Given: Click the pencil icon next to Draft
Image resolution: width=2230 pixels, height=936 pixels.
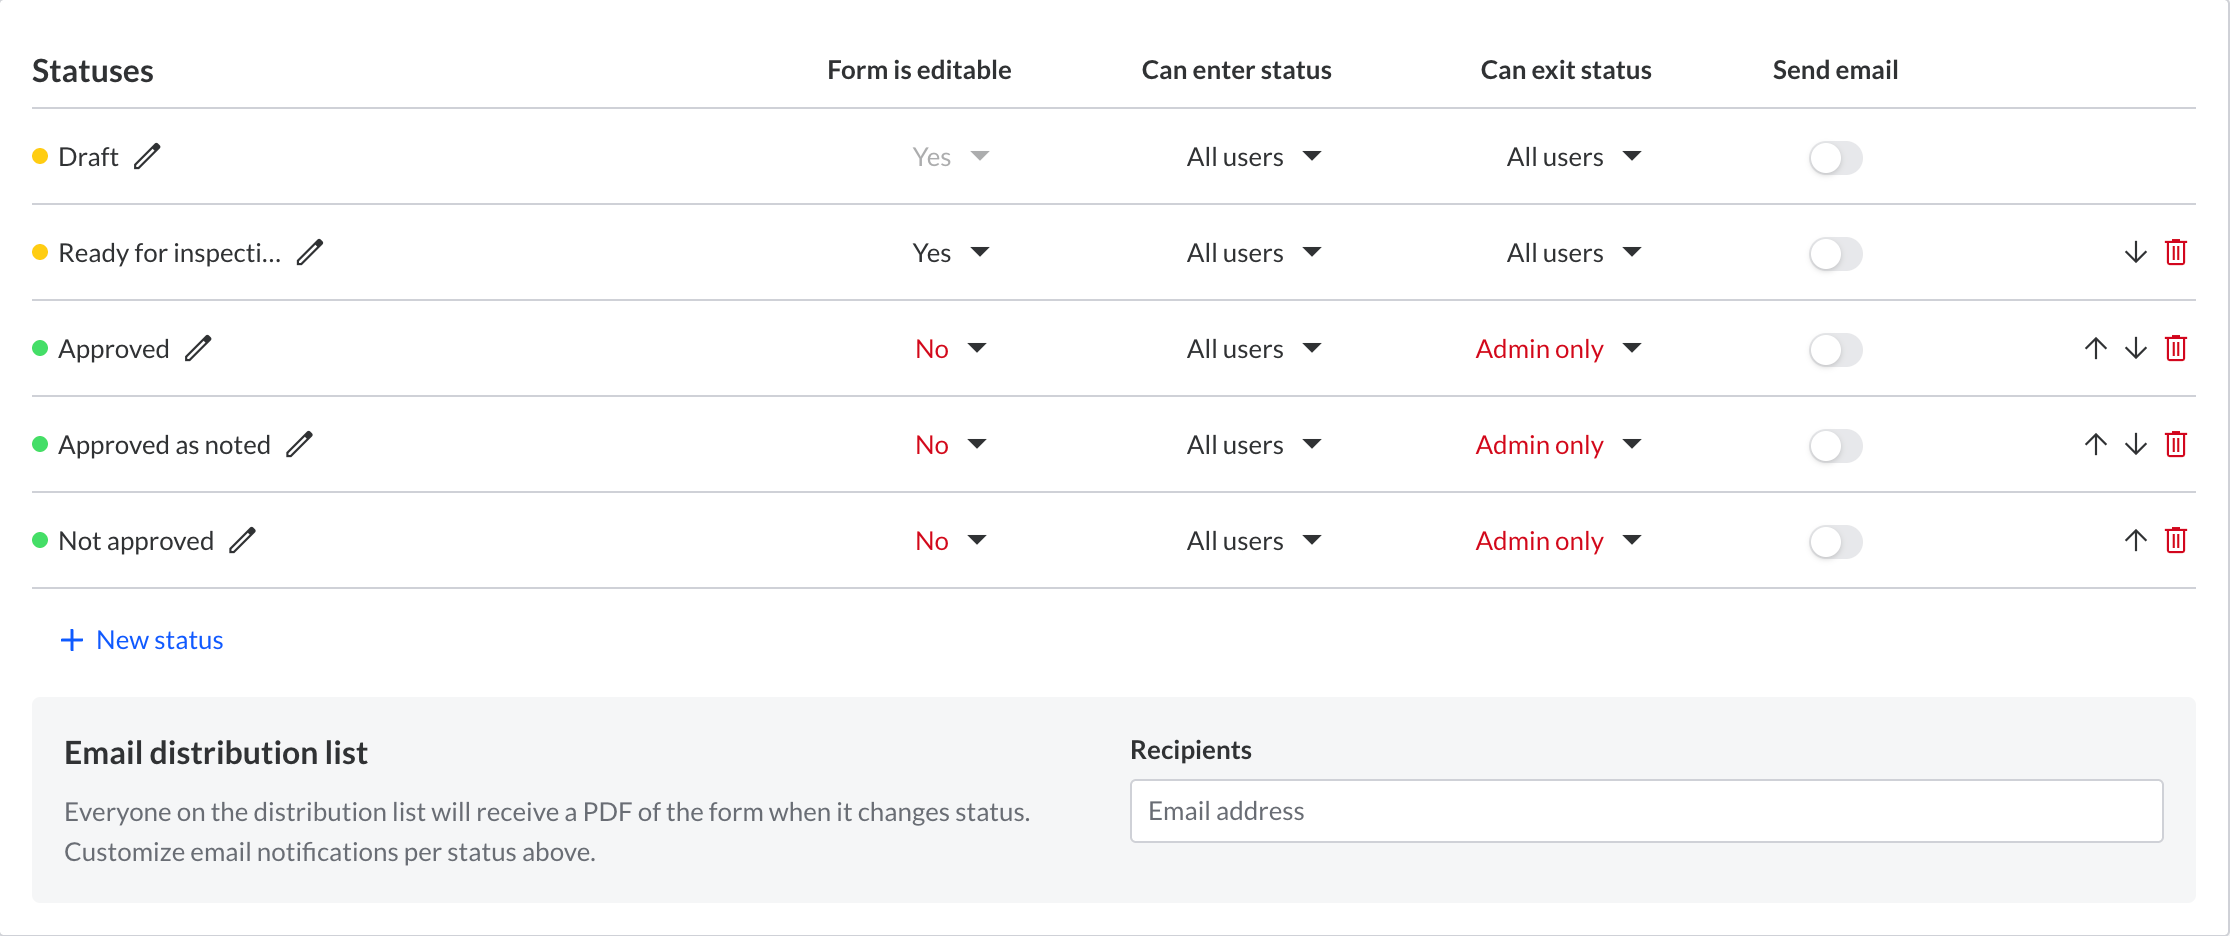Looking at the screenshot, I should [147, 157].
